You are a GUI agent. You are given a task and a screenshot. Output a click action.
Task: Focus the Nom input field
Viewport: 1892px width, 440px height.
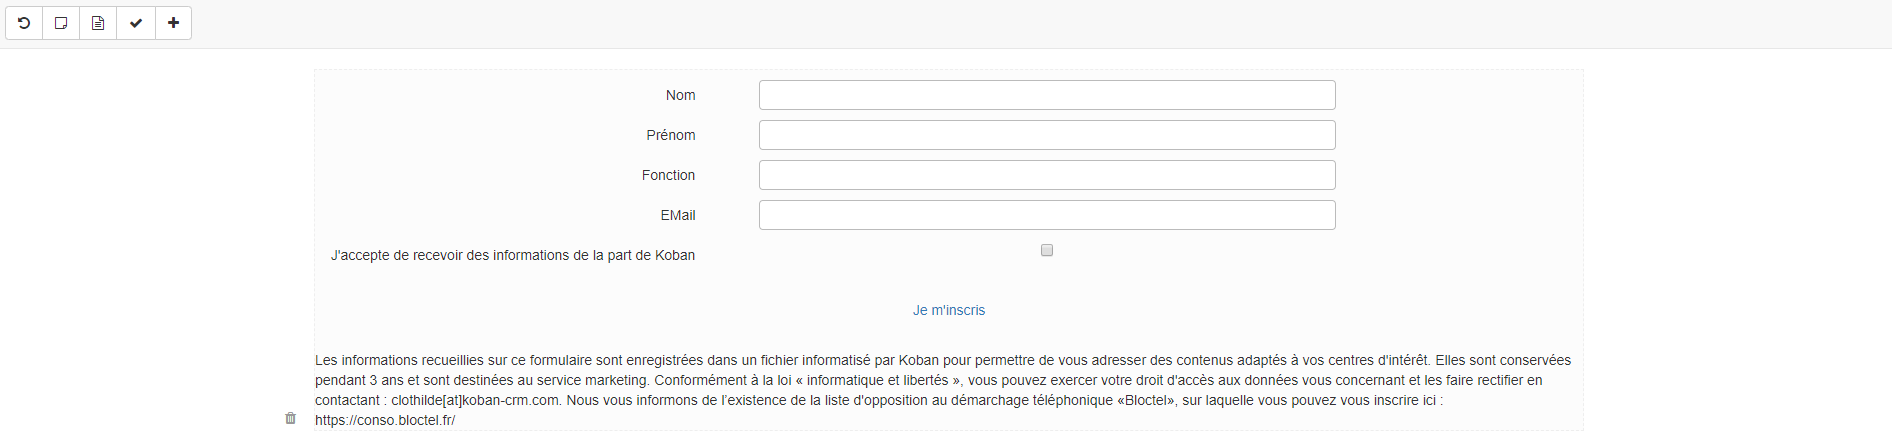point(1047,95)
